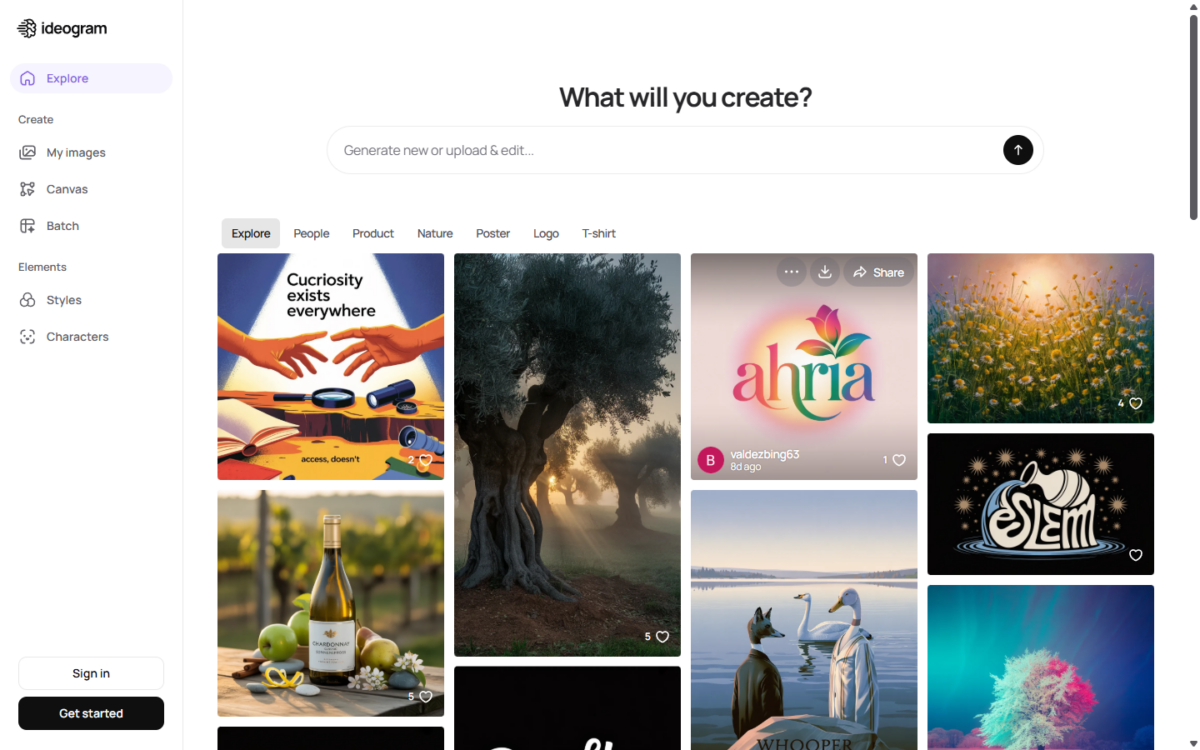The image size is (1200, 750).
Task: Download the ahria logo image
Action: click(x=825, y=272)
